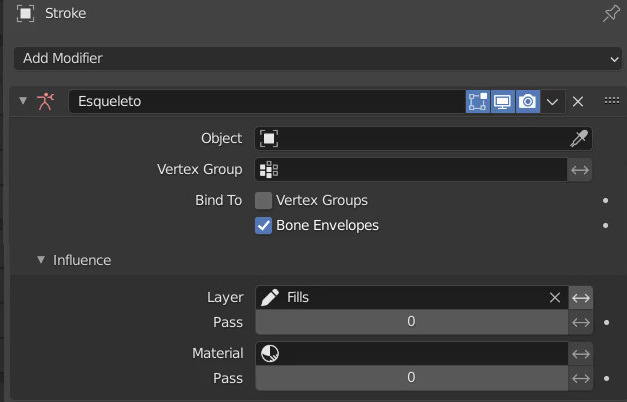Screen dimensions: 627x402
Task: Disable the Bone Envelopes checkbox
Action: (264, 226)
